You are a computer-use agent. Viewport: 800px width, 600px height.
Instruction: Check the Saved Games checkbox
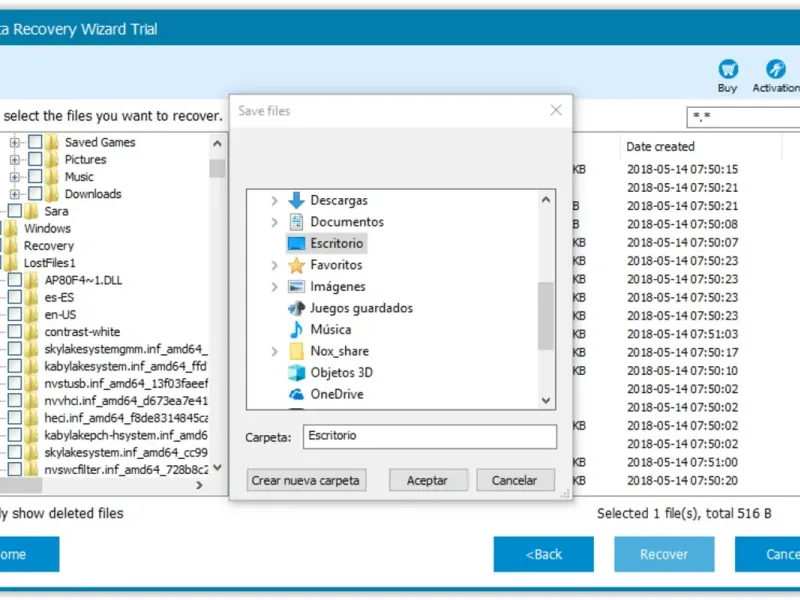pos(35,142)
